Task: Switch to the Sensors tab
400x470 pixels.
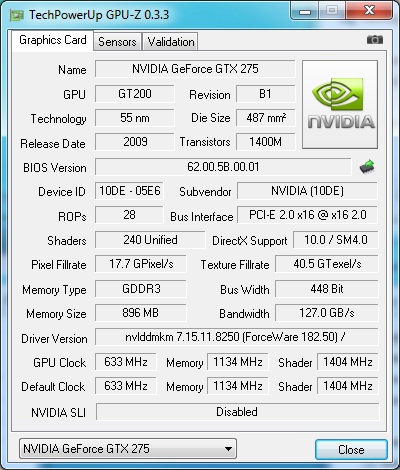Action: tap(117, 42)
